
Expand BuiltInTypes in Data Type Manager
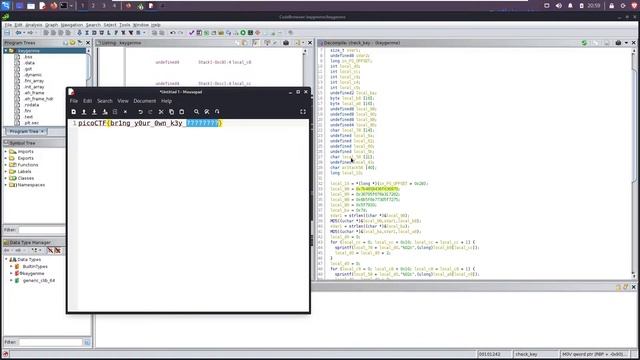pos(11,267)
